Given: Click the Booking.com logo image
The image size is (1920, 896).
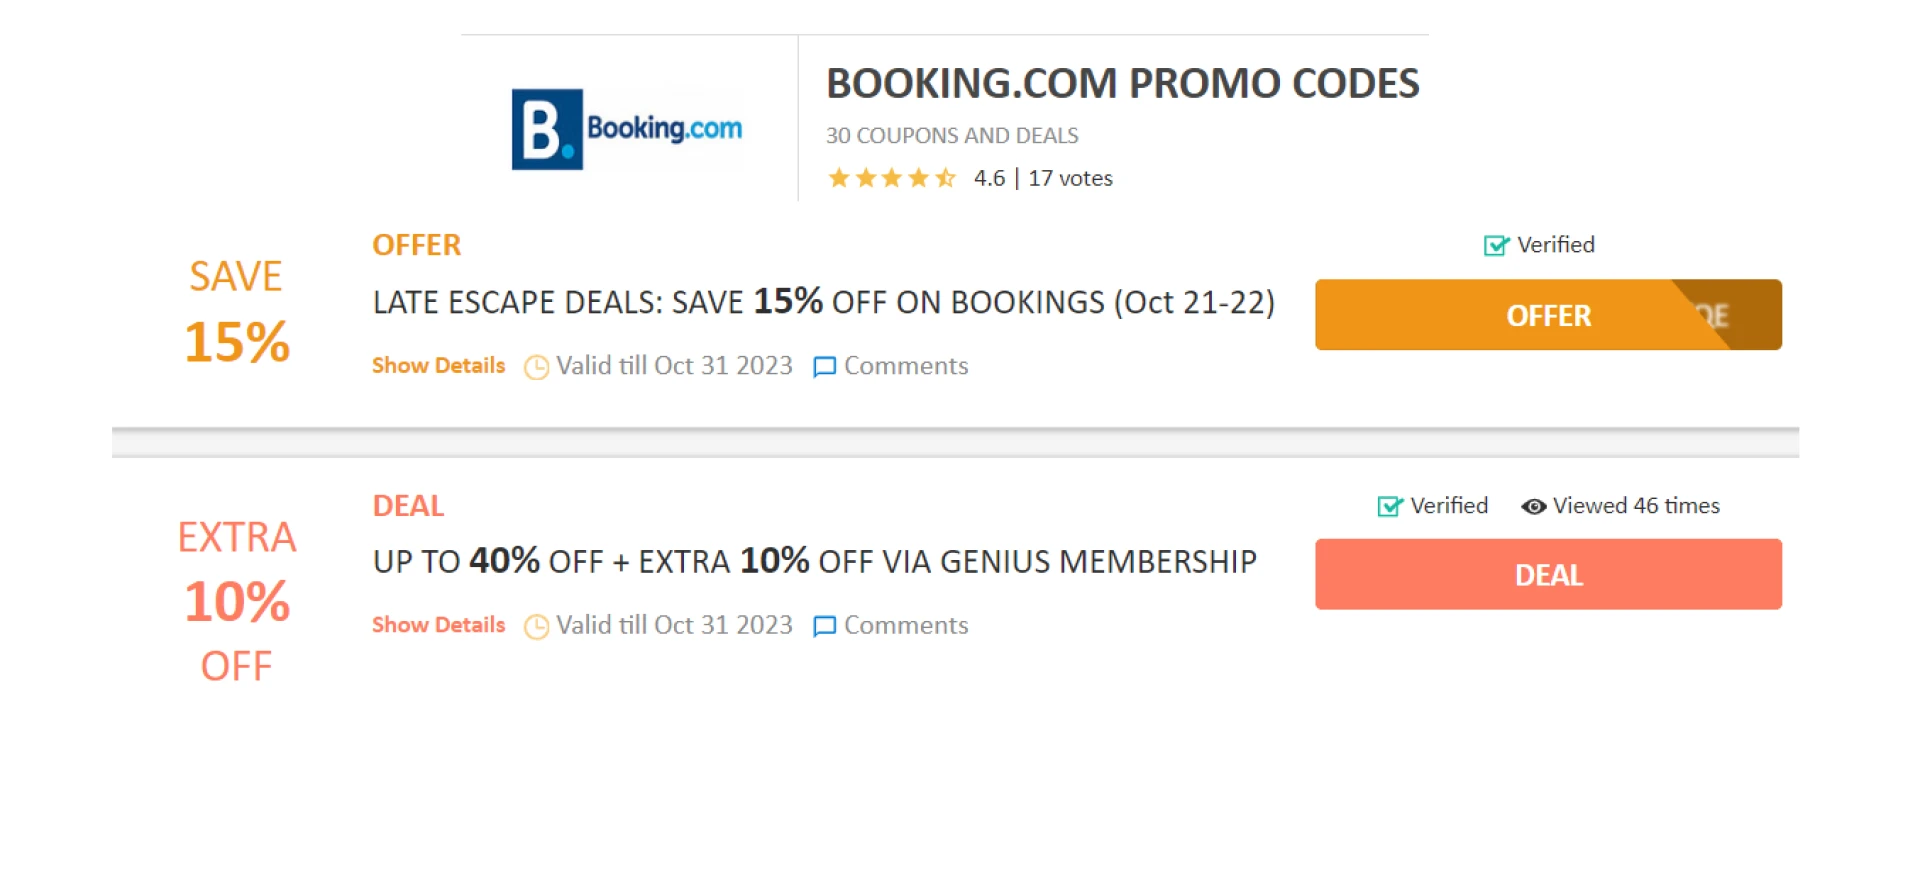Looking at the screenshot, I should pyautogui.click(x=626, y=126).
